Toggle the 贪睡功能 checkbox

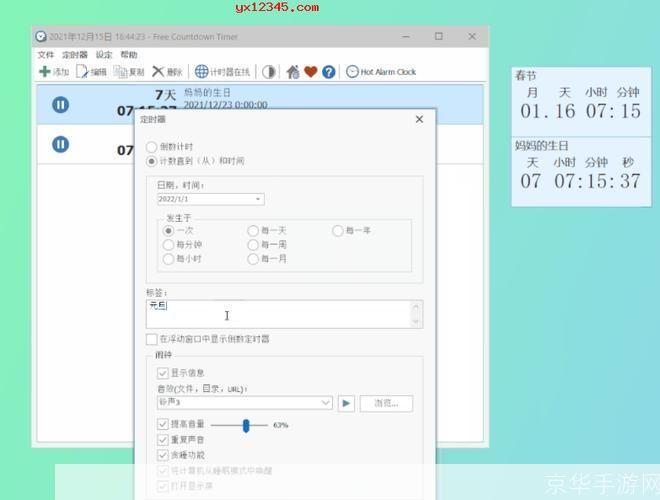click(162, 455)
